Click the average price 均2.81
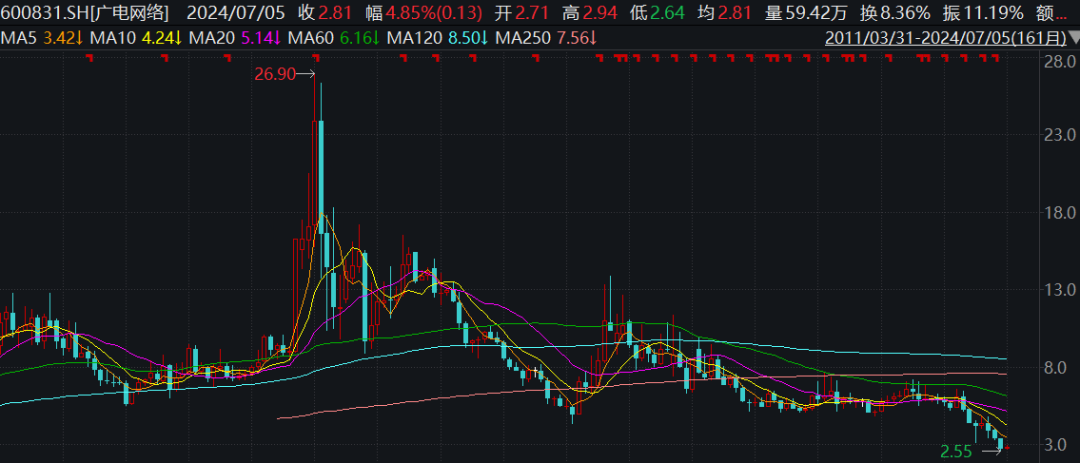This screenshot has width=1080, height=463. [x=723, y=12]
